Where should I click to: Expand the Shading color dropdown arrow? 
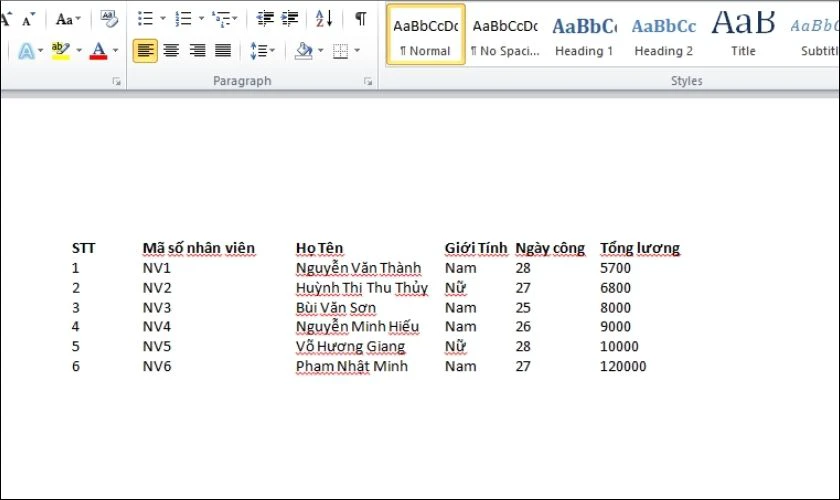coord(321,51)
